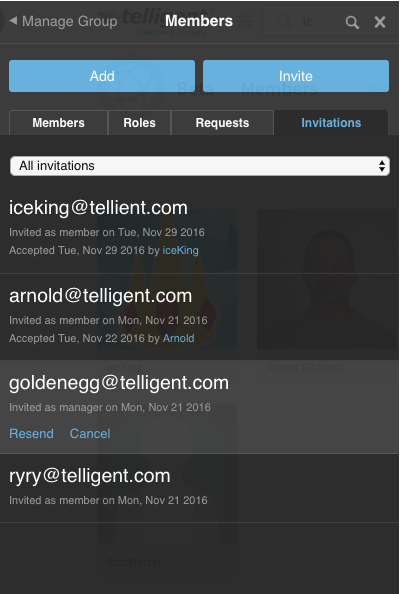Select the Invitations tab
400x594 pixels.
click(x=331, y=123)
